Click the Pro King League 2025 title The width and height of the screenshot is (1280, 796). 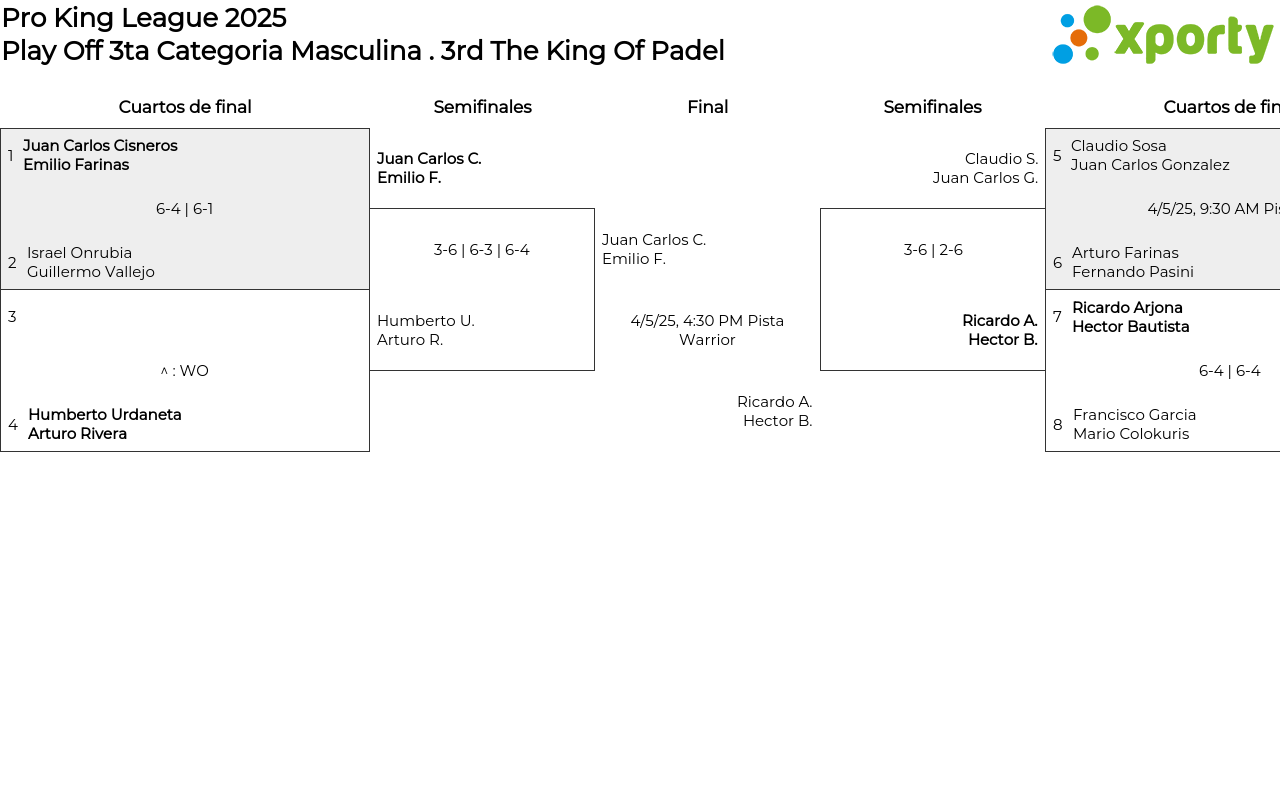[144, 18]
